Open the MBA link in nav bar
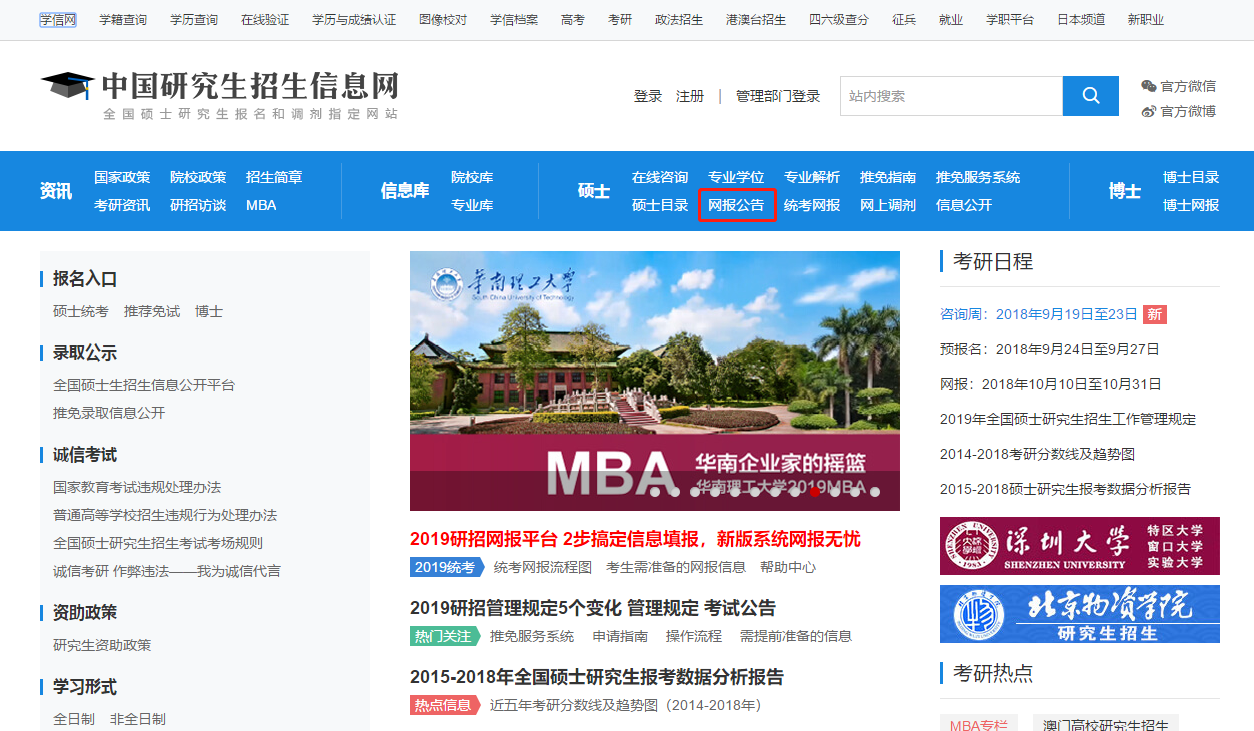Viewport: 1254px width, 731px height. click(261, 205)
